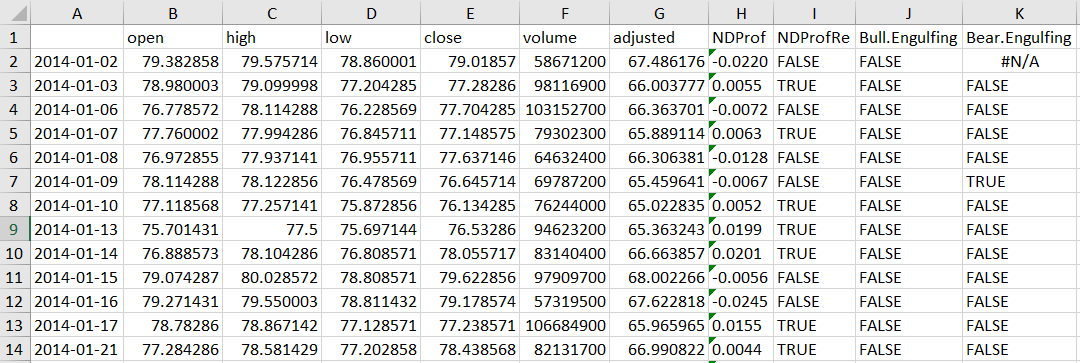This screenshot has height=363, width=1080.
Task: Select close value 78.055717
Action: tap(470, 253)
